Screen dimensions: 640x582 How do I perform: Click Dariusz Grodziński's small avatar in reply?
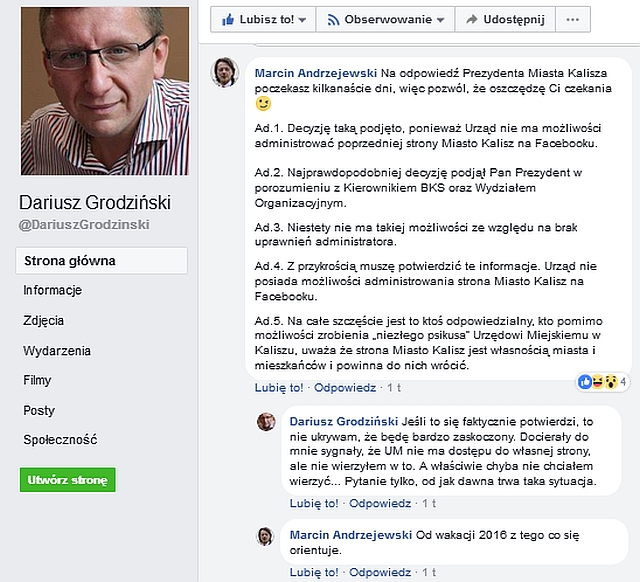click(266, 422)
